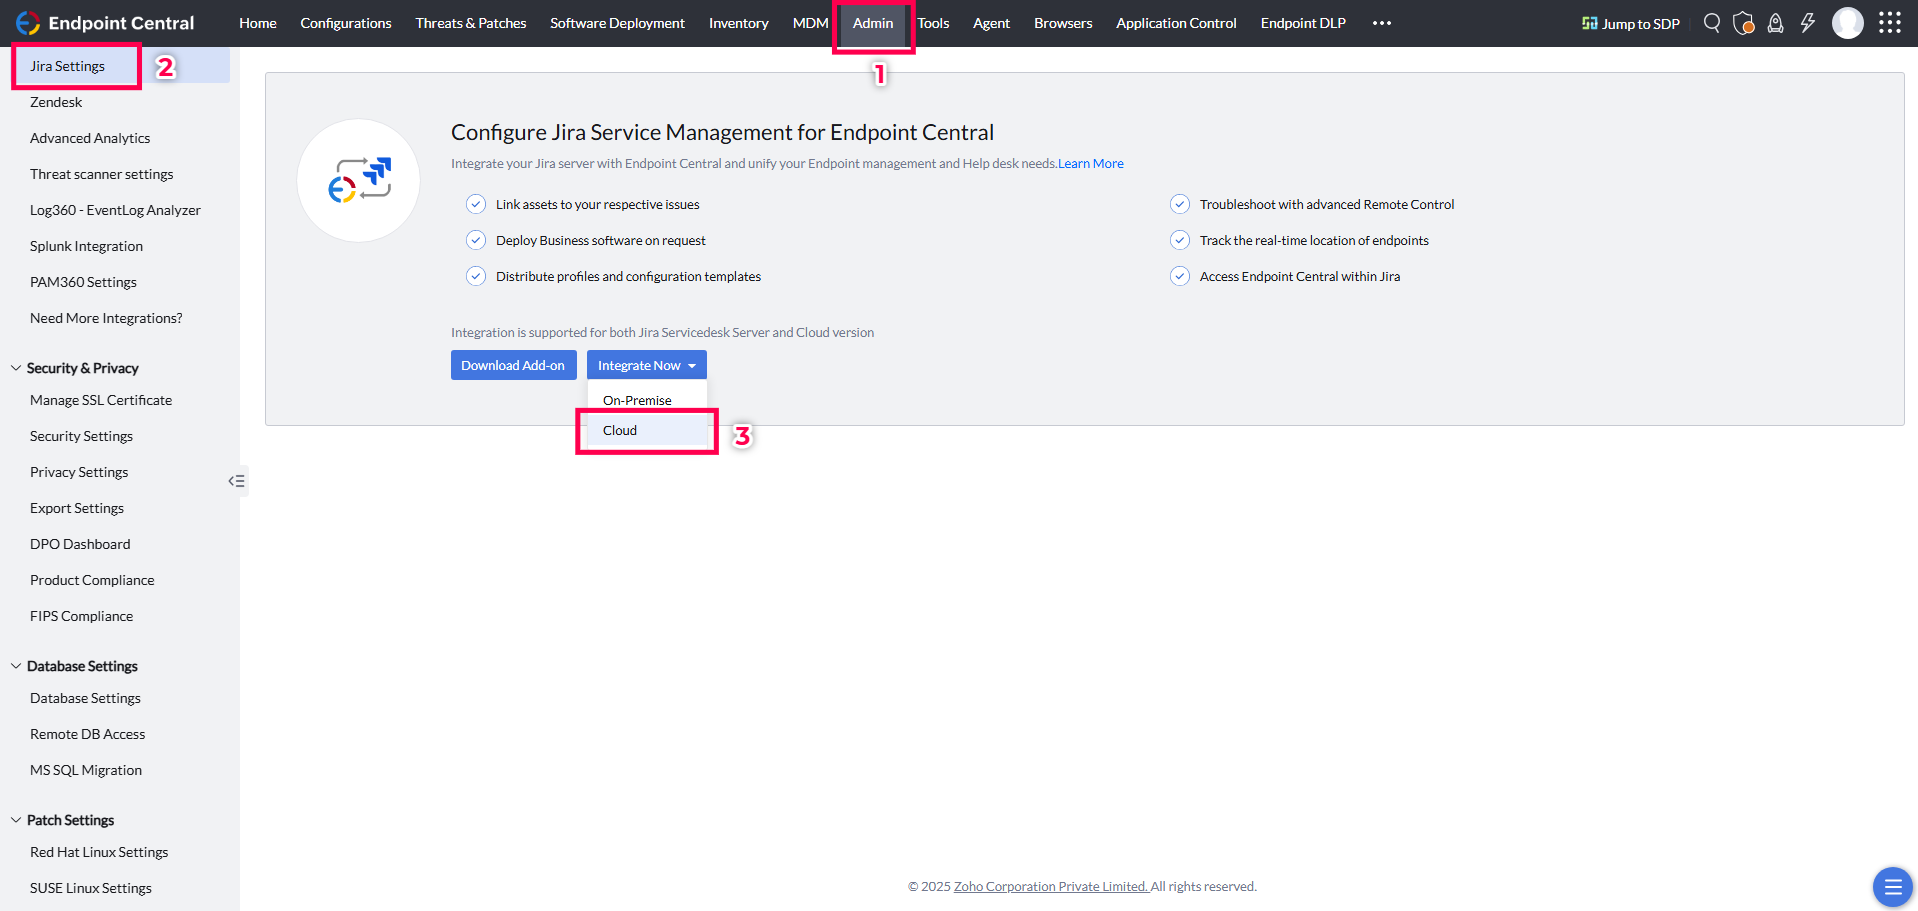
Task: Switch to the Agent tab
Action: (x=991, y=23)
